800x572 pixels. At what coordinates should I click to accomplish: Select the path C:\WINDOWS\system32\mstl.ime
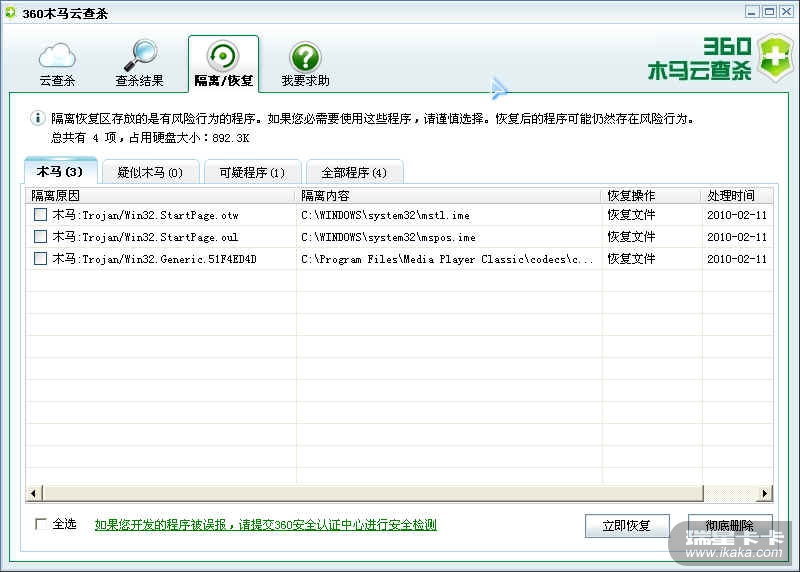coord(385,215)
